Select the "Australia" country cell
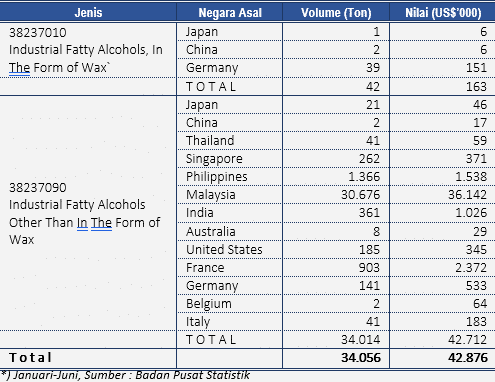This screenshot has height=382, width=495. tap(211, 232)
